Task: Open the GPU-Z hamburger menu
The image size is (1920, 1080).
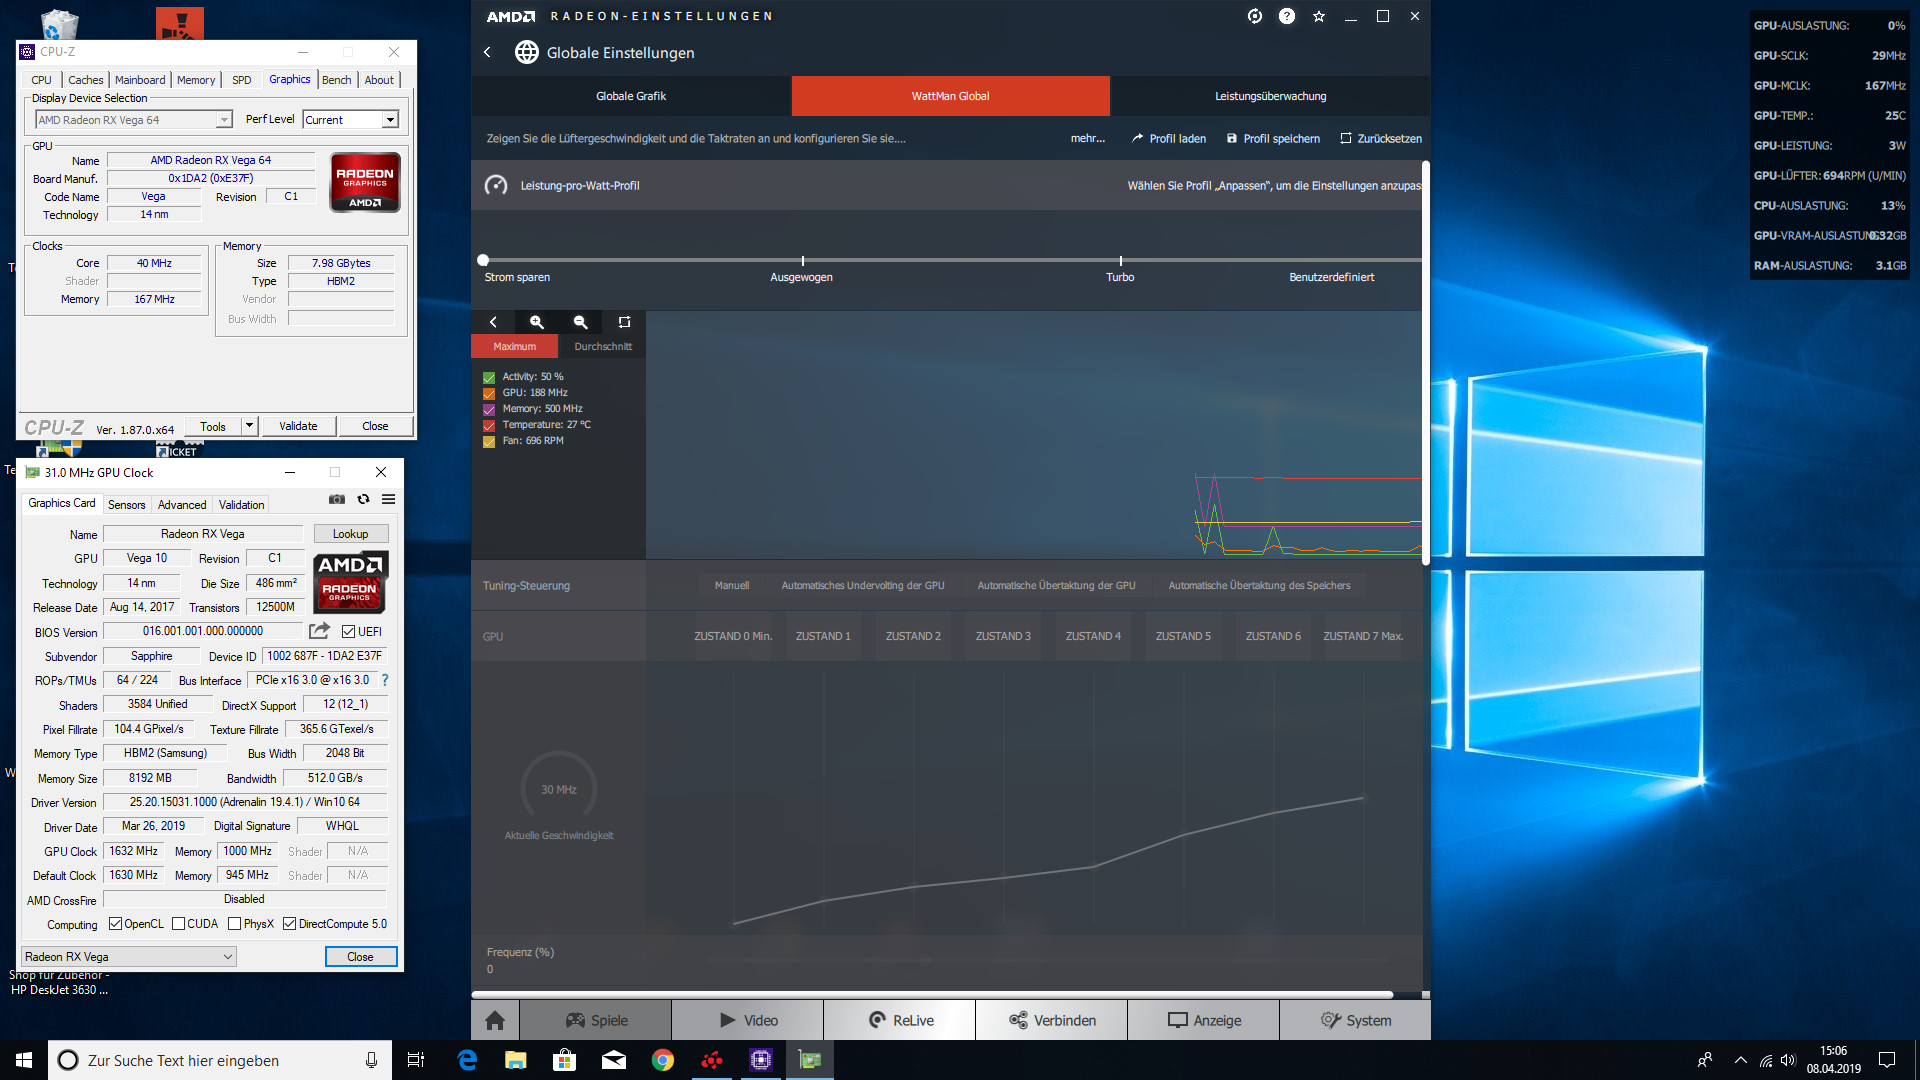Action: coord(389,499)
